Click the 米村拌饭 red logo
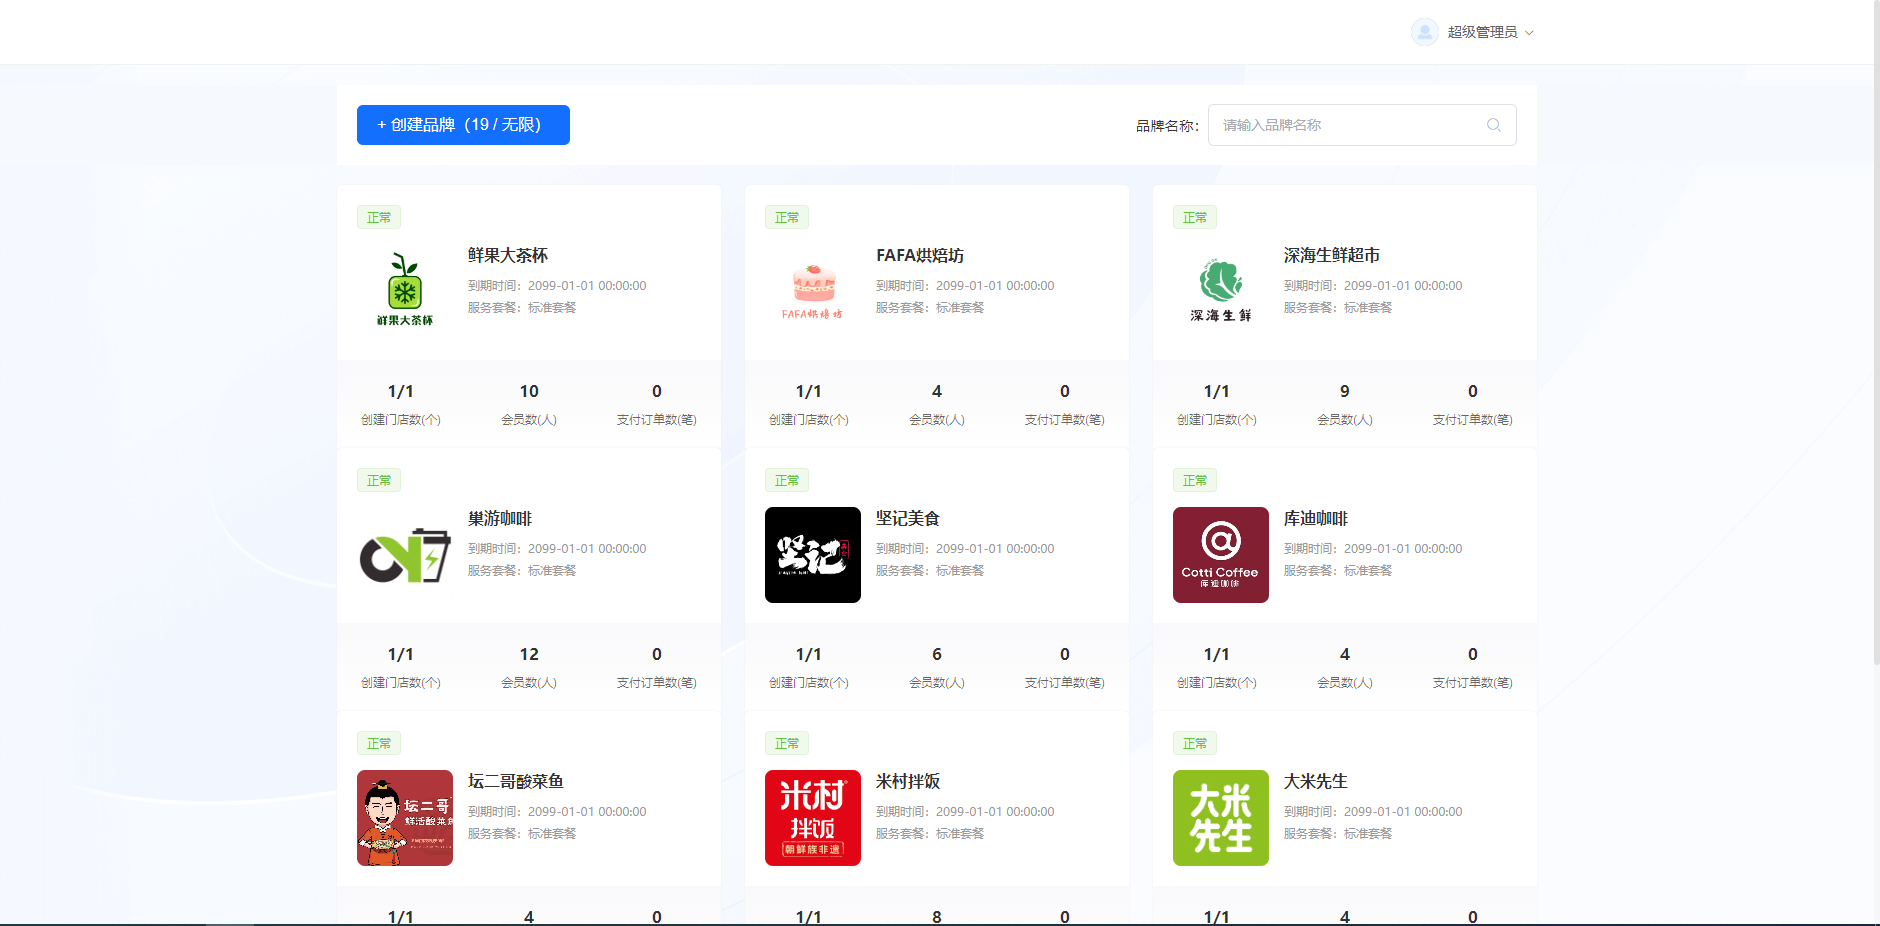 pyautogui.click(x=813, y=818)
